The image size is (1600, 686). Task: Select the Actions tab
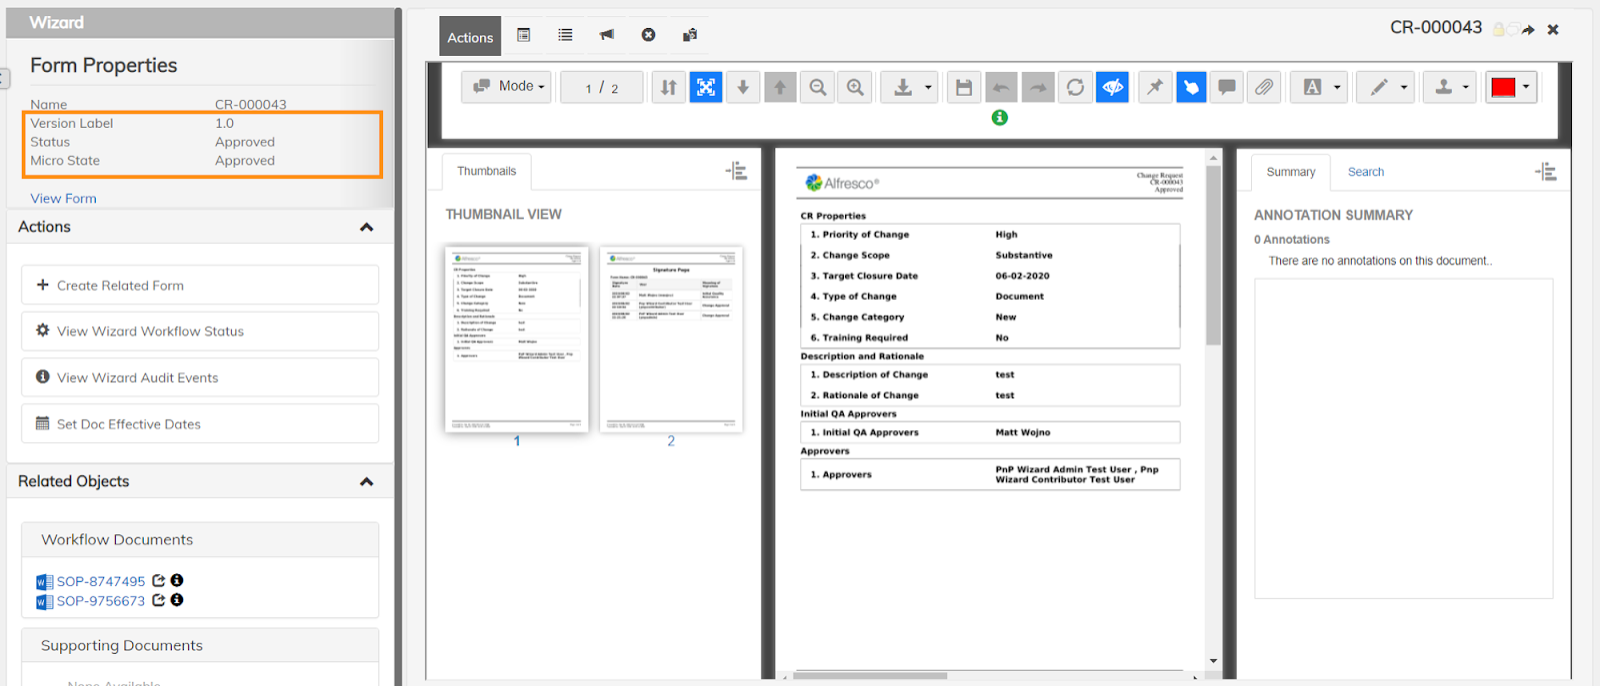[470, 37]
